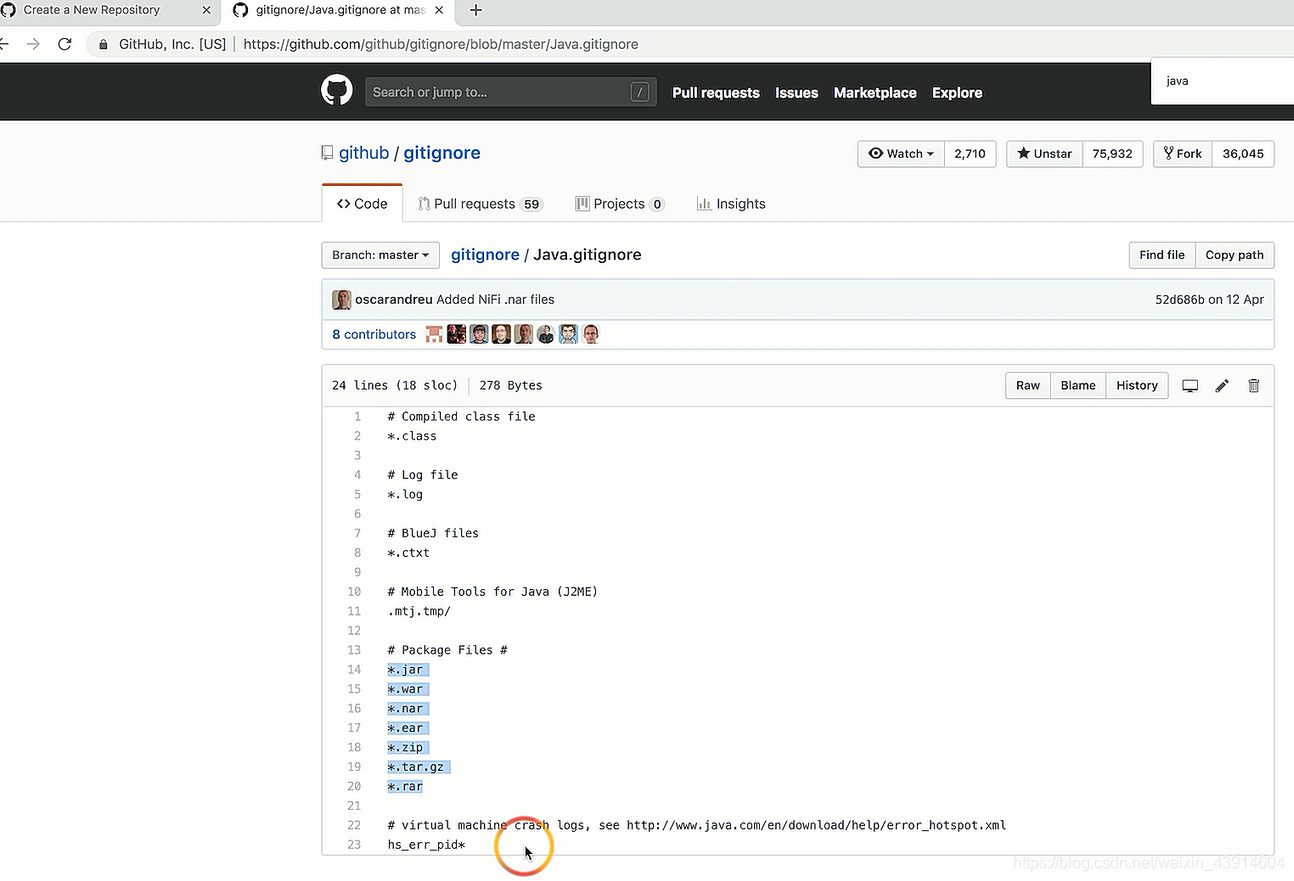View the 36,045 forks count

1243,154
